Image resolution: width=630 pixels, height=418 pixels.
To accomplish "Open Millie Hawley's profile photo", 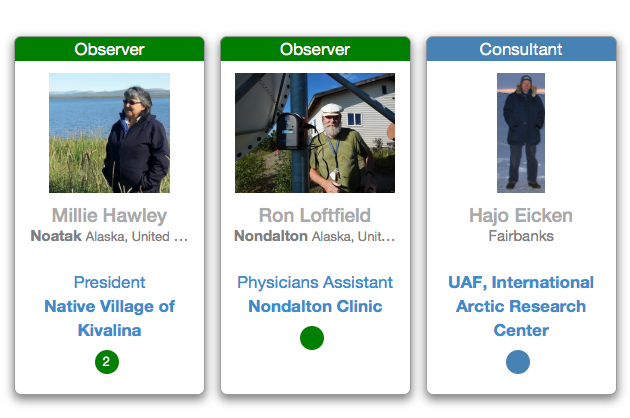I will pyautogui.click(x=109, y=132).
